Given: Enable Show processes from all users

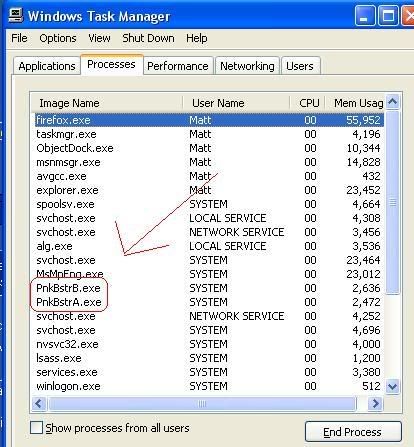Looking at the screenshot, I should [x=36, y=428].
